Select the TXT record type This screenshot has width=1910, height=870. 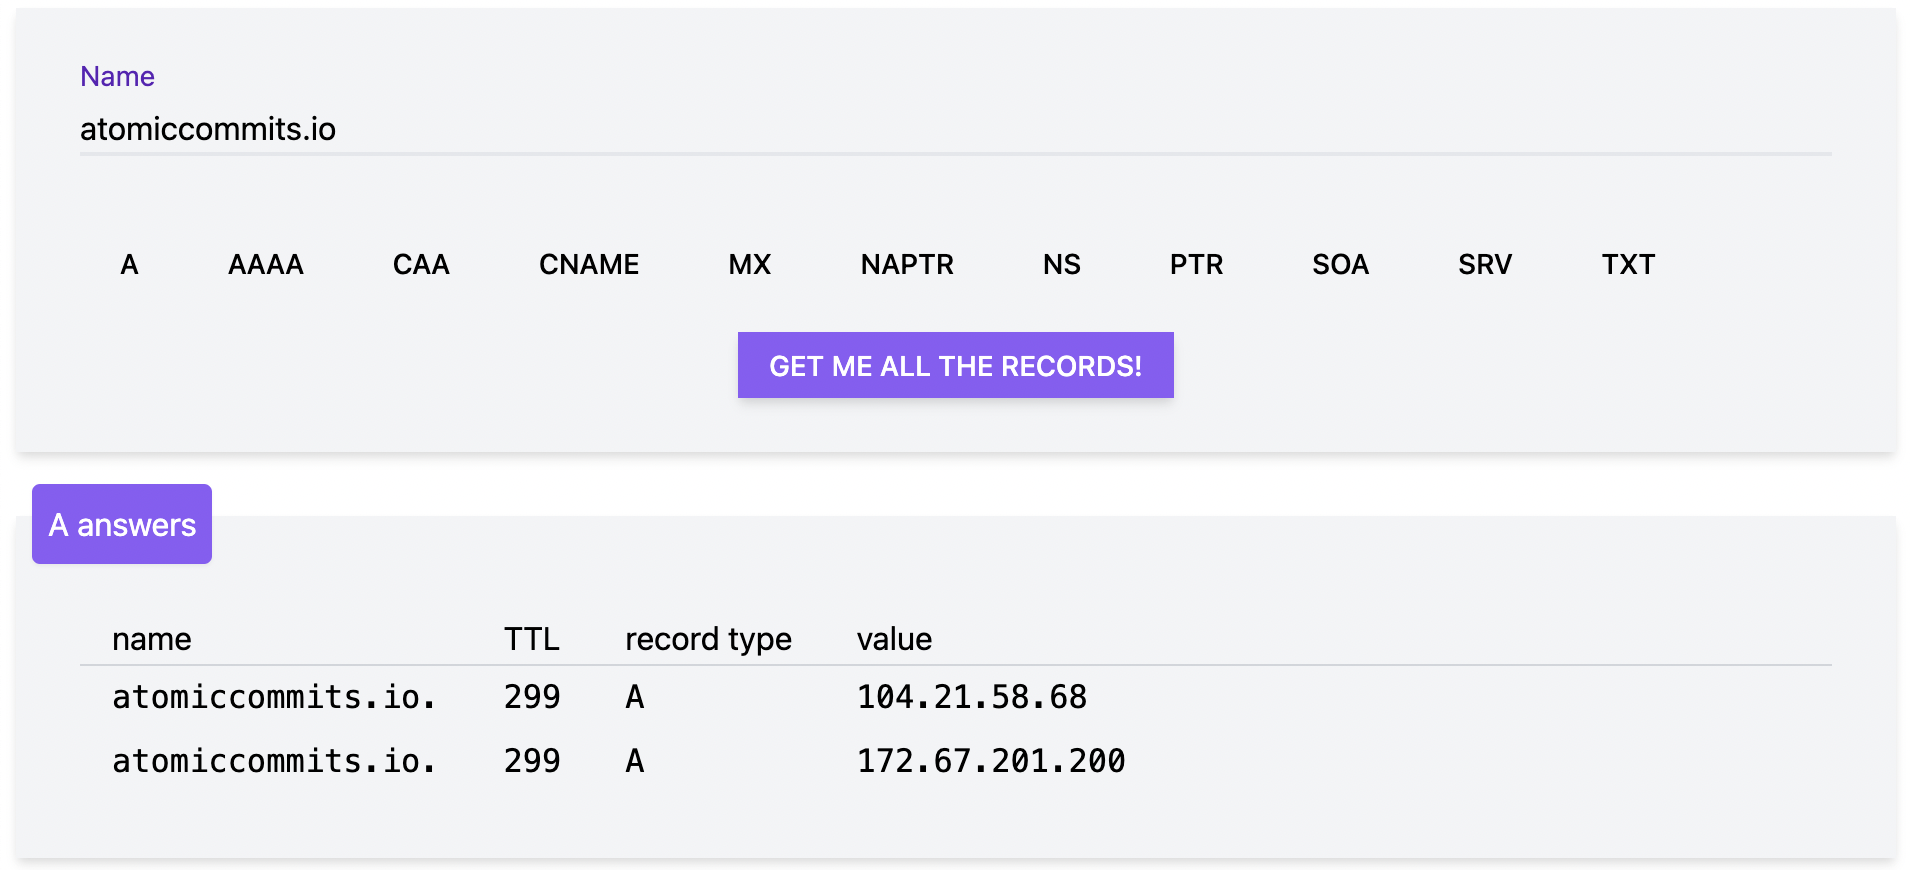click(1628, 265)
